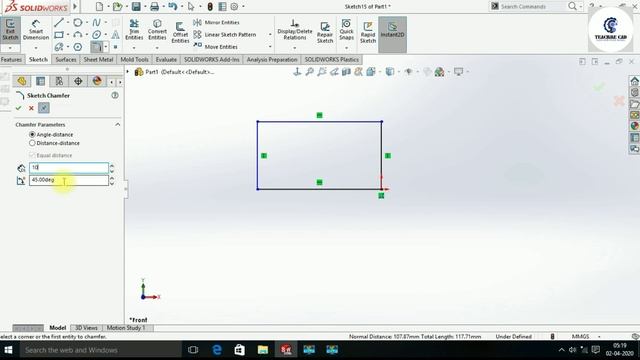Select the Angle-distance radio button
640x360 pixels.
click(x=32, y=134)
